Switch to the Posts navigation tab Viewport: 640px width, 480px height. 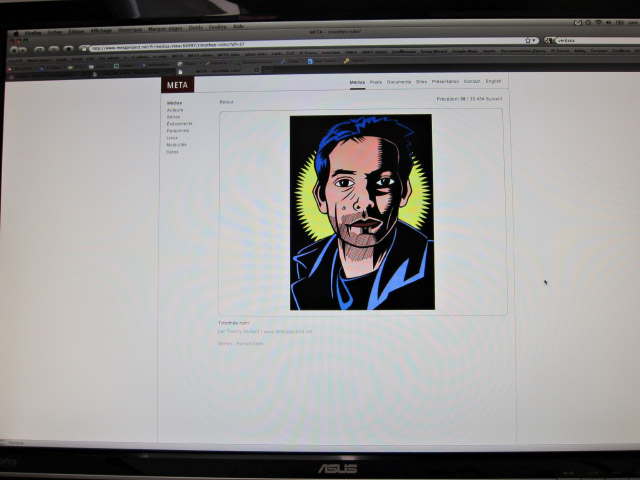[376, 82]
